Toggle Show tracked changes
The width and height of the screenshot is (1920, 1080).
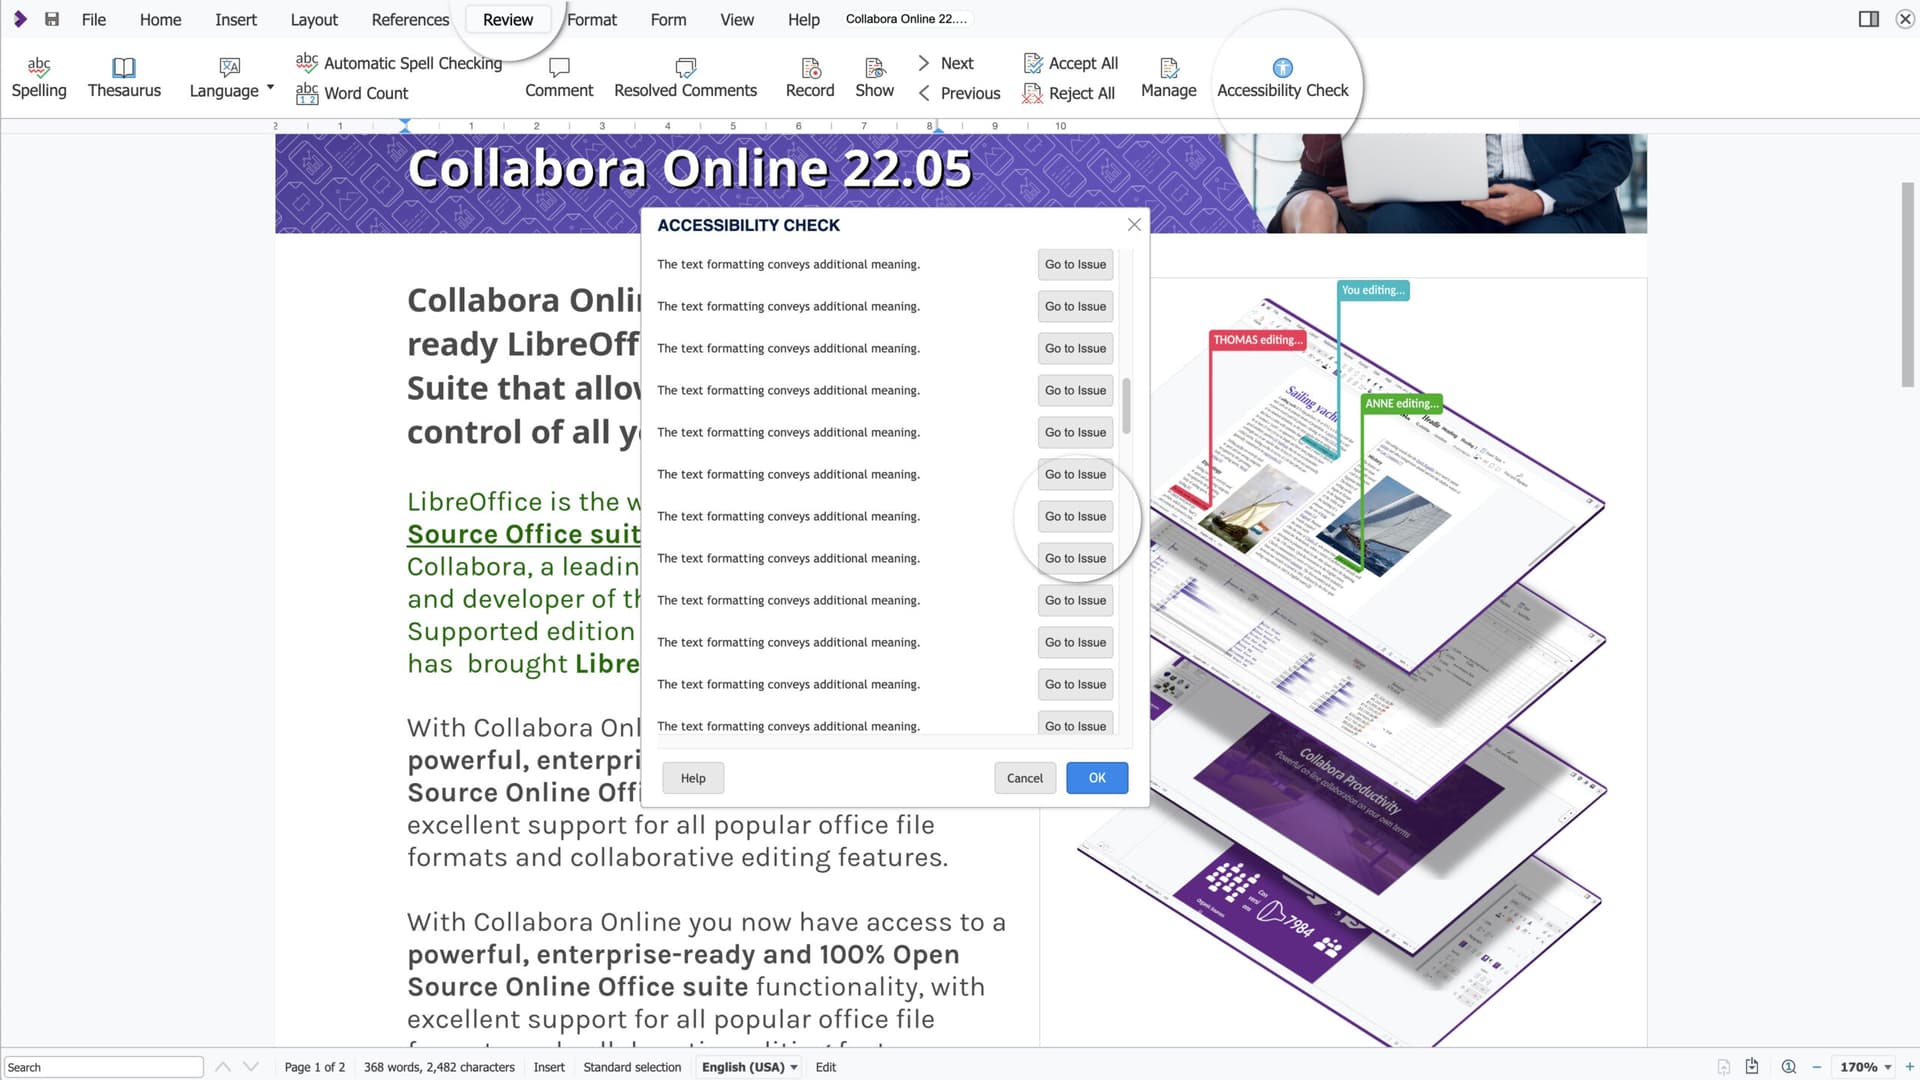coord(875,77)
